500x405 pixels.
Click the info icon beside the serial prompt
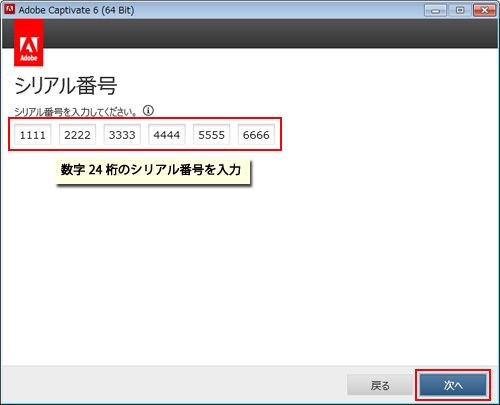(148, 110)
